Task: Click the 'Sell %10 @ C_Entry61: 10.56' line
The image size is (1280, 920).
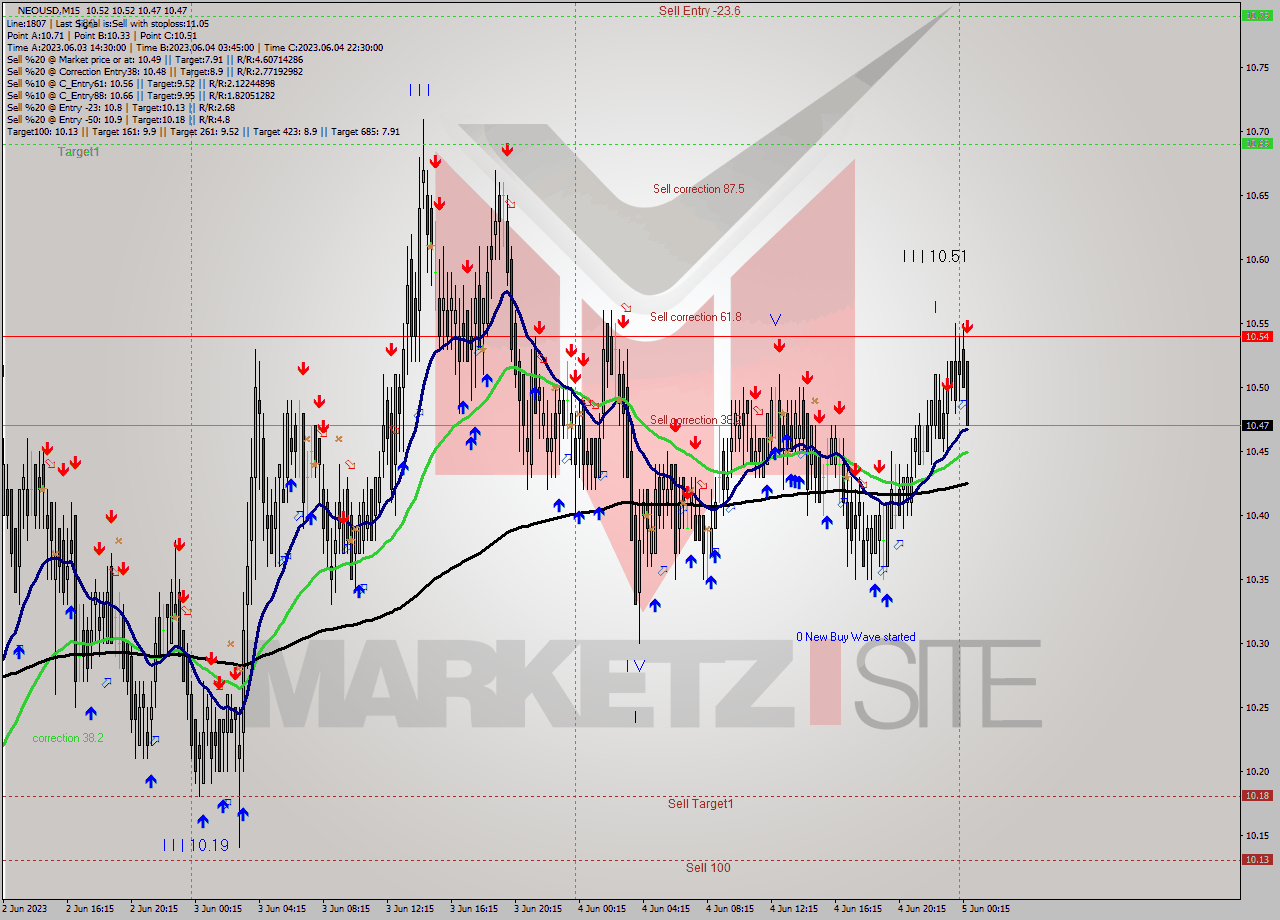Action: click(140, 83)
